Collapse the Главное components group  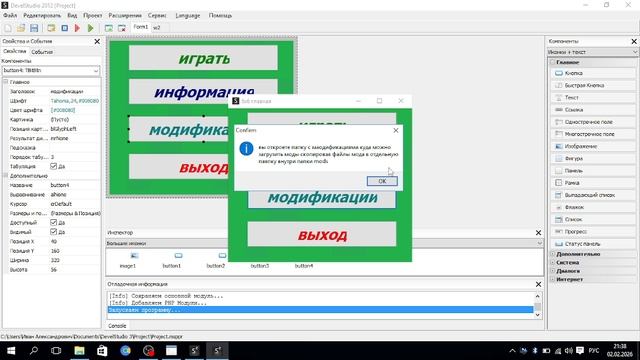click(552, 62)
